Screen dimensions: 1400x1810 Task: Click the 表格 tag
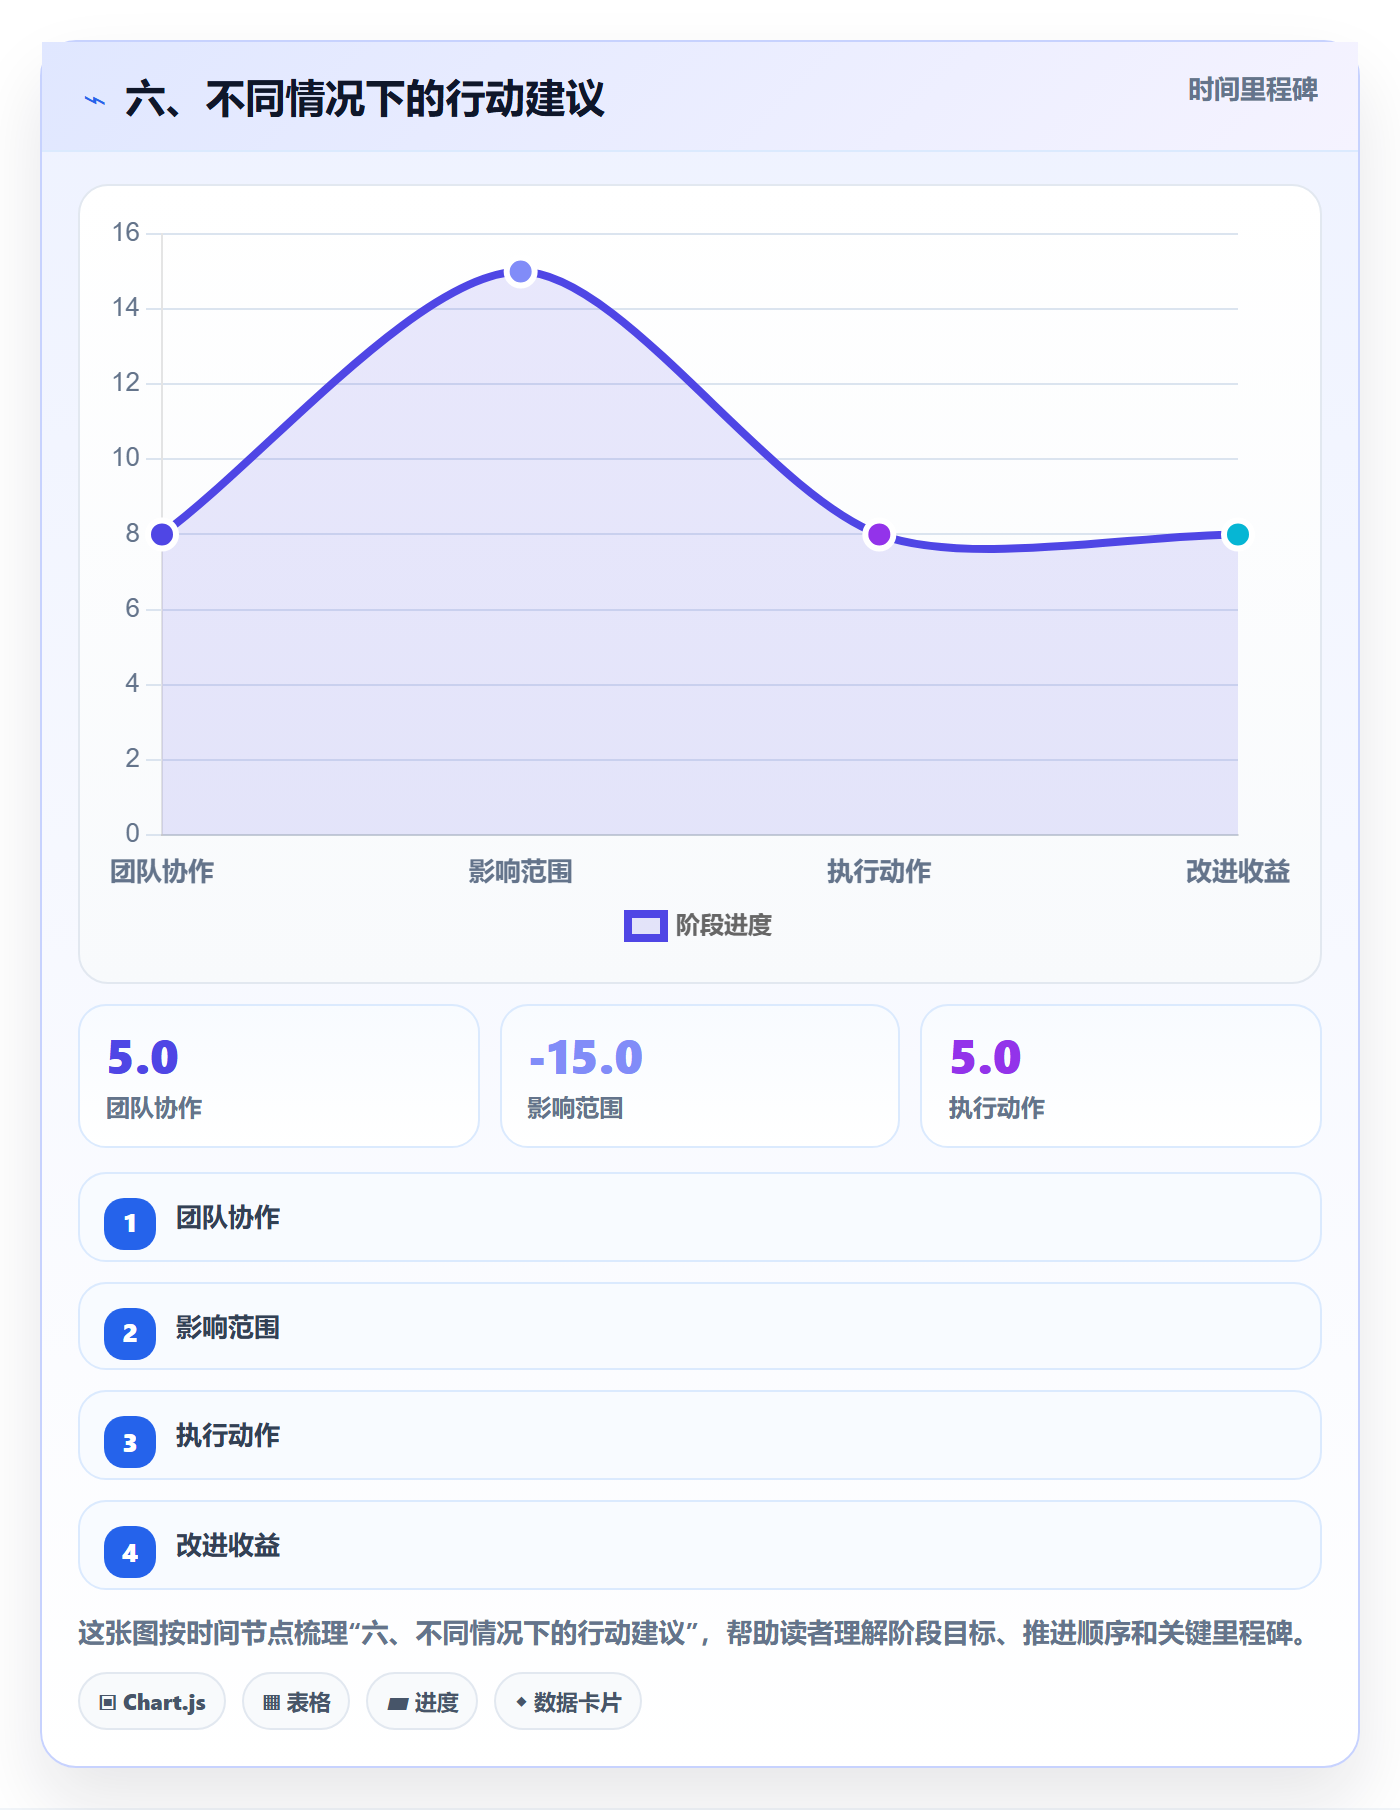pos(296,1702)
